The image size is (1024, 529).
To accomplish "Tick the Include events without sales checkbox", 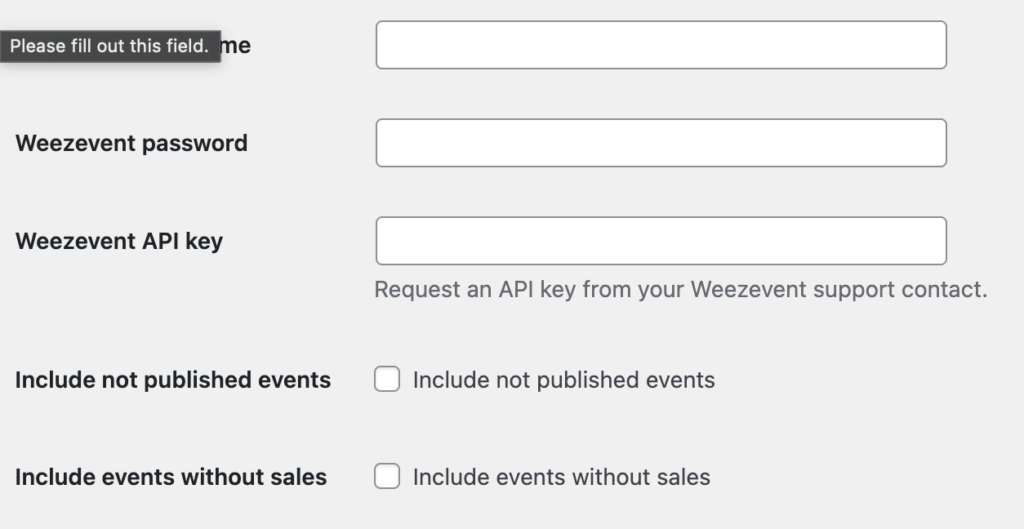I will 387,477.
